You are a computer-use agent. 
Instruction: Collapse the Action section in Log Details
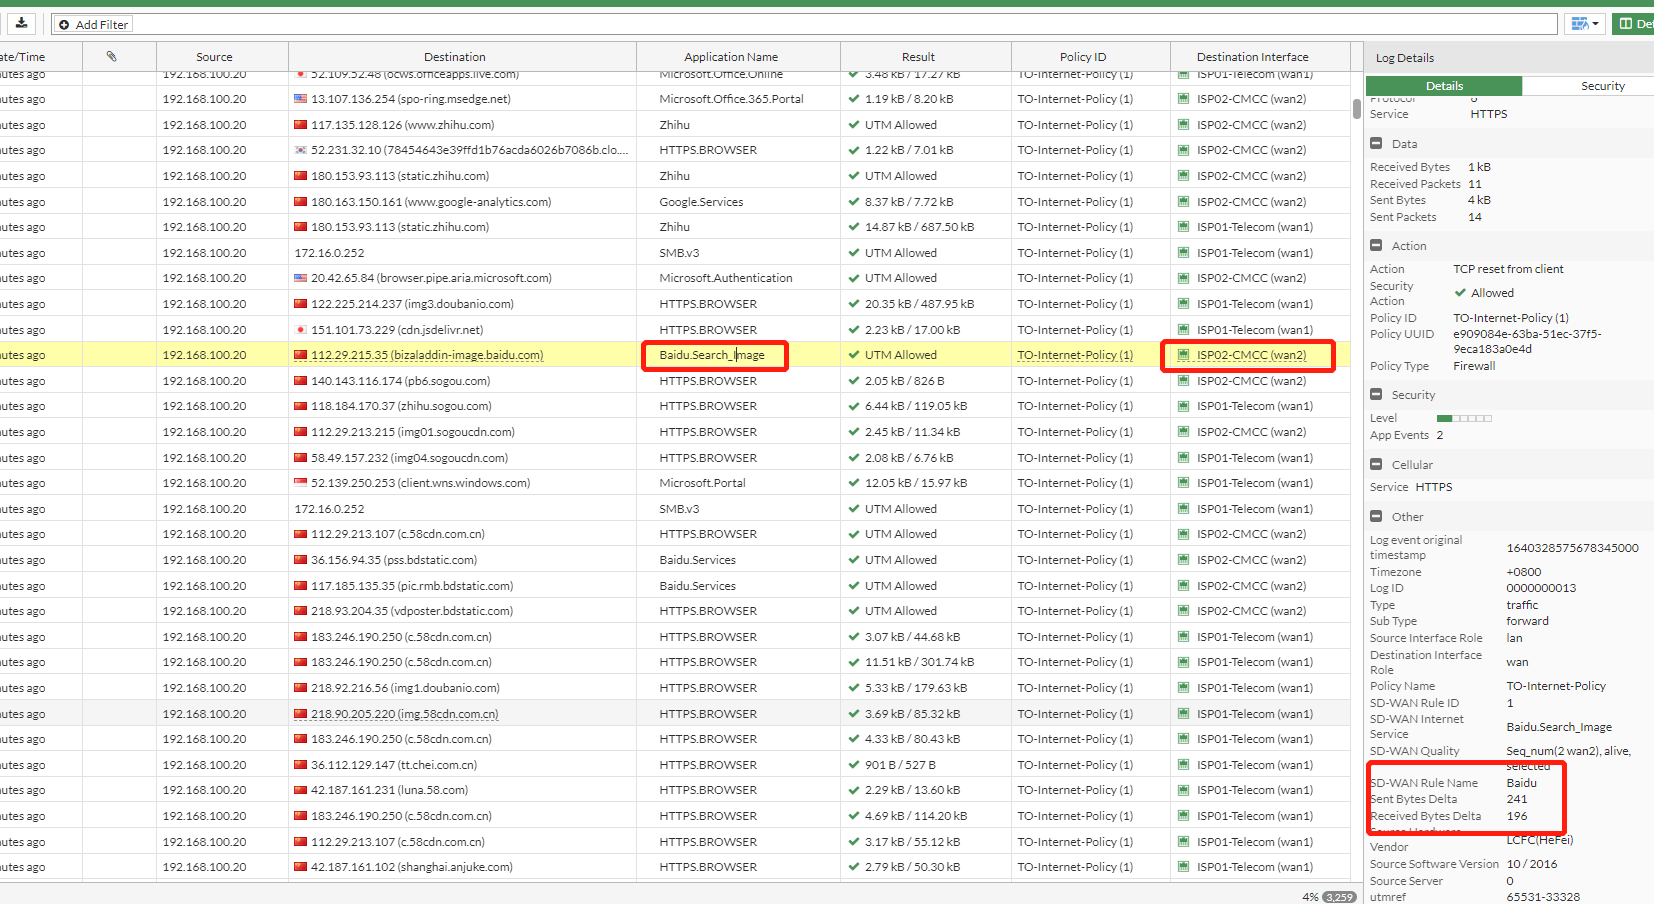coord(1377,245)
